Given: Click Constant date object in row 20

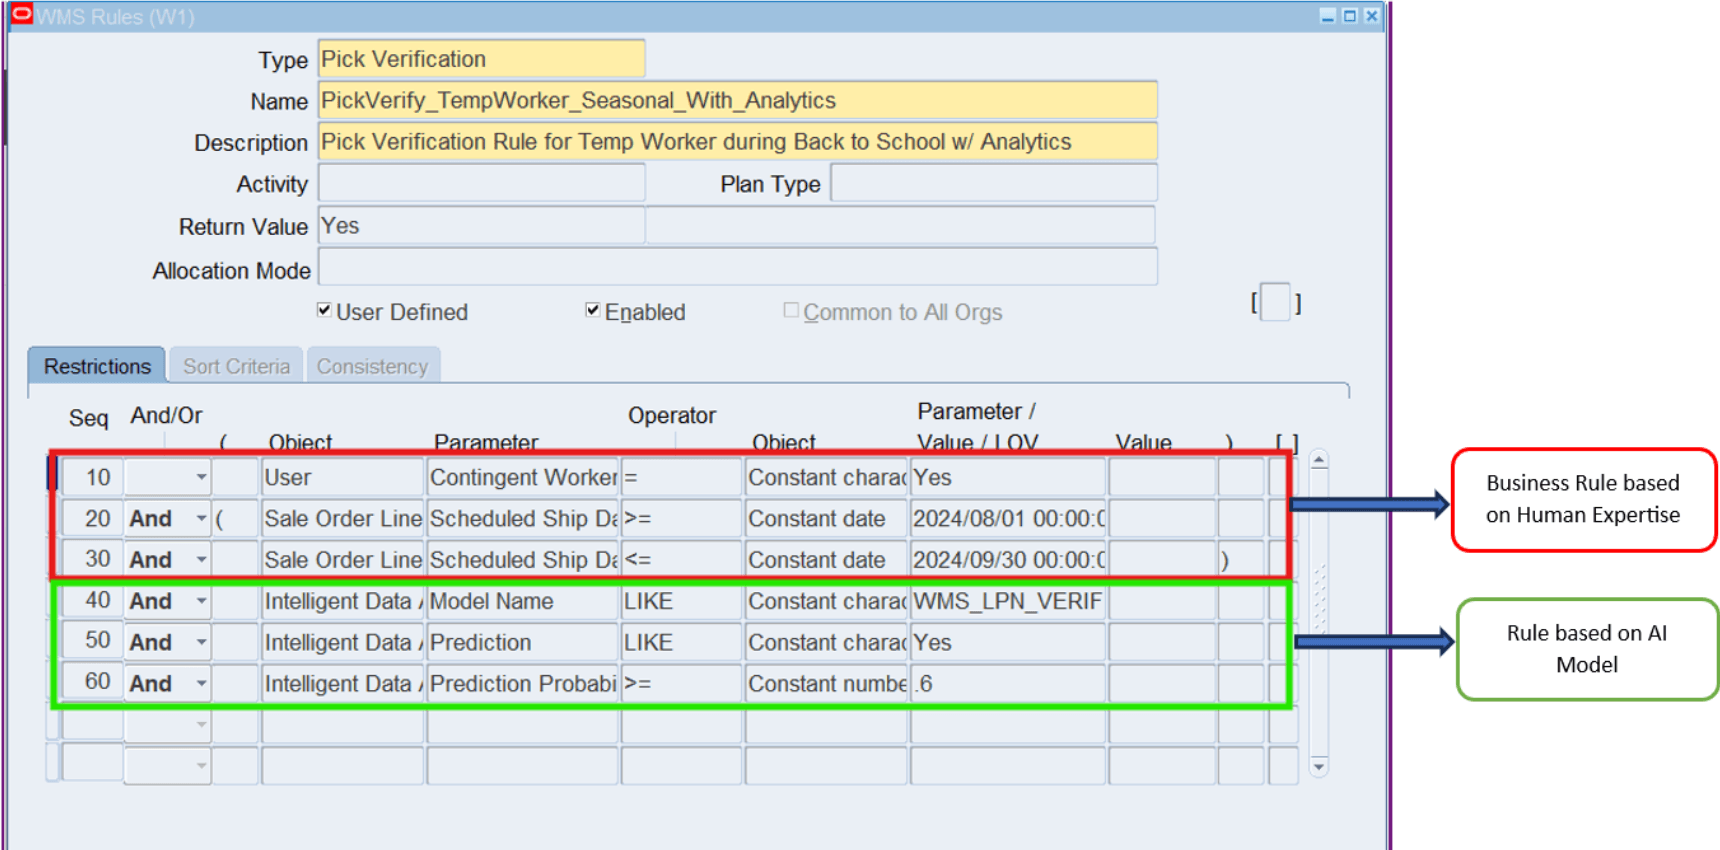Looking at the screenshot, I should click(x=826, y=518).
